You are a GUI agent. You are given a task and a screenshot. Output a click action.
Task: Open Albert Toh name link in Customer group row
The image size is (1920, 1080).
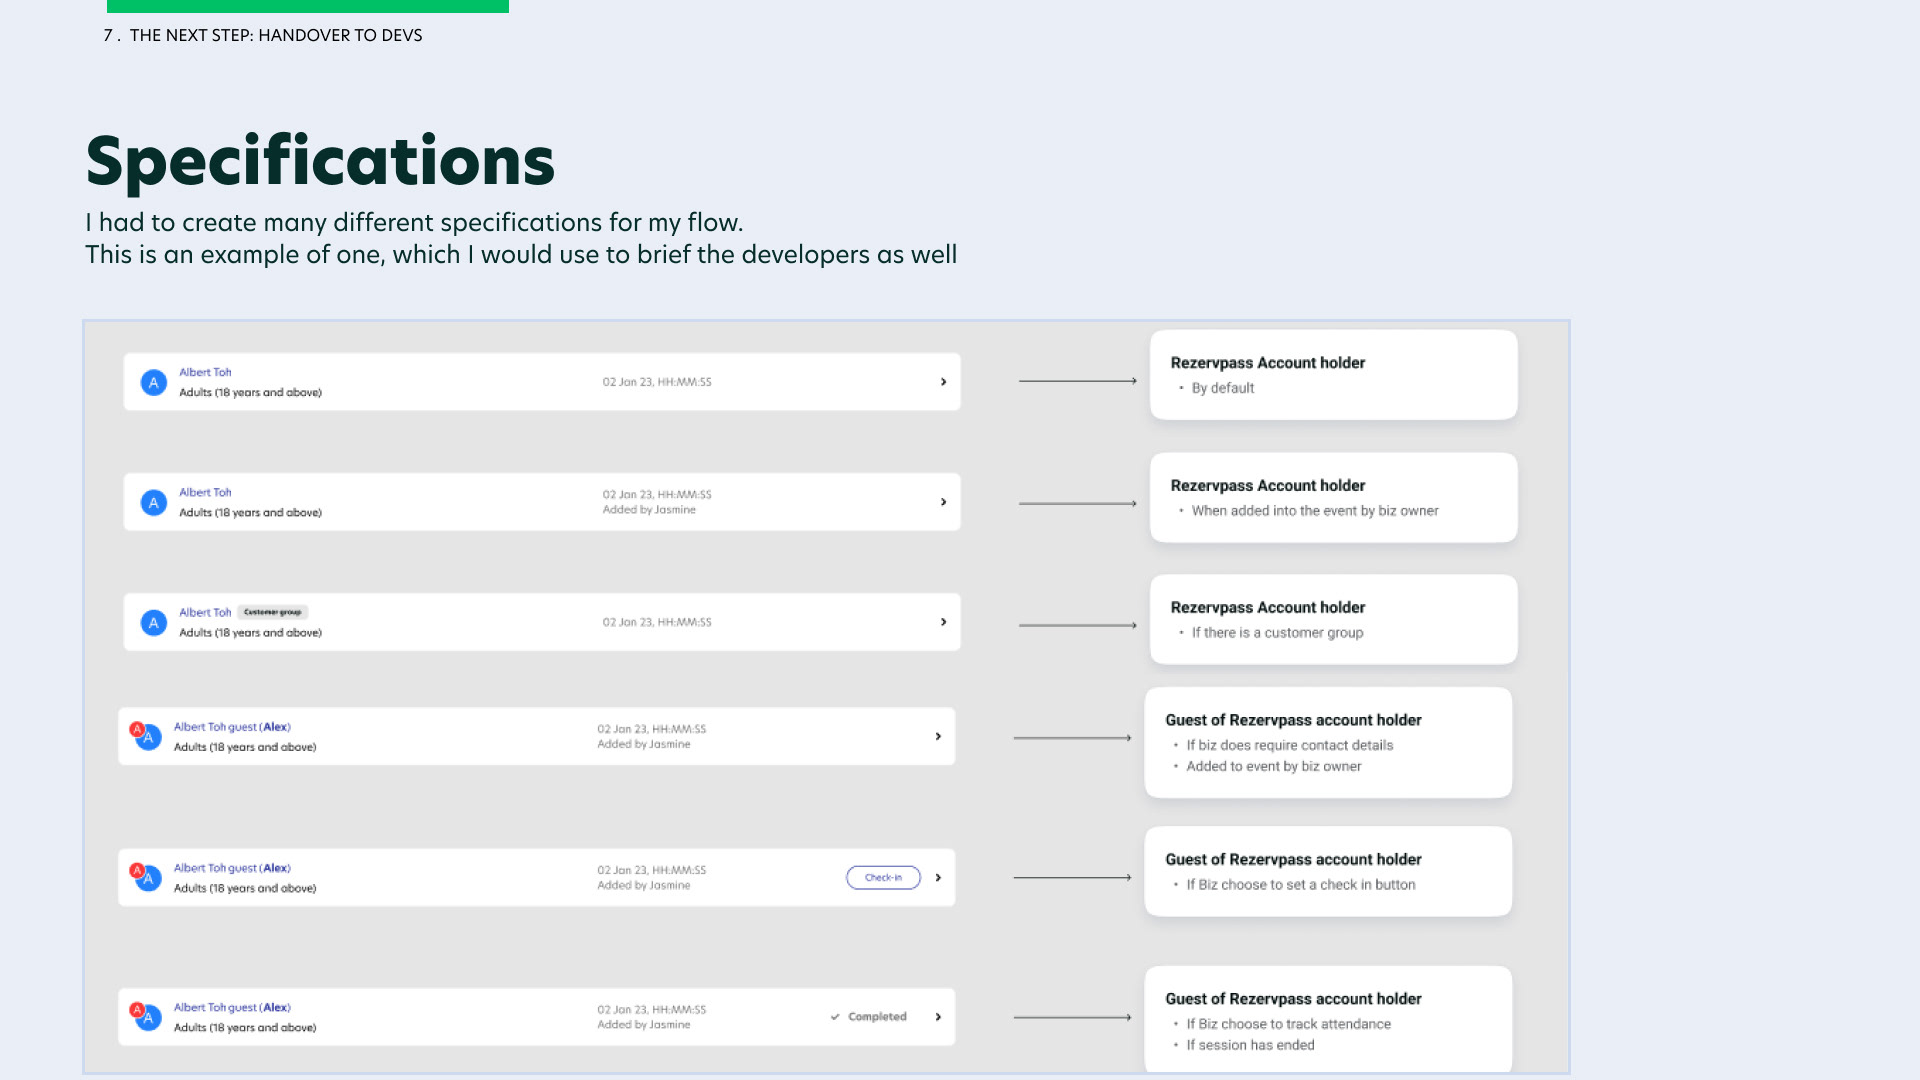pos(205,612)
